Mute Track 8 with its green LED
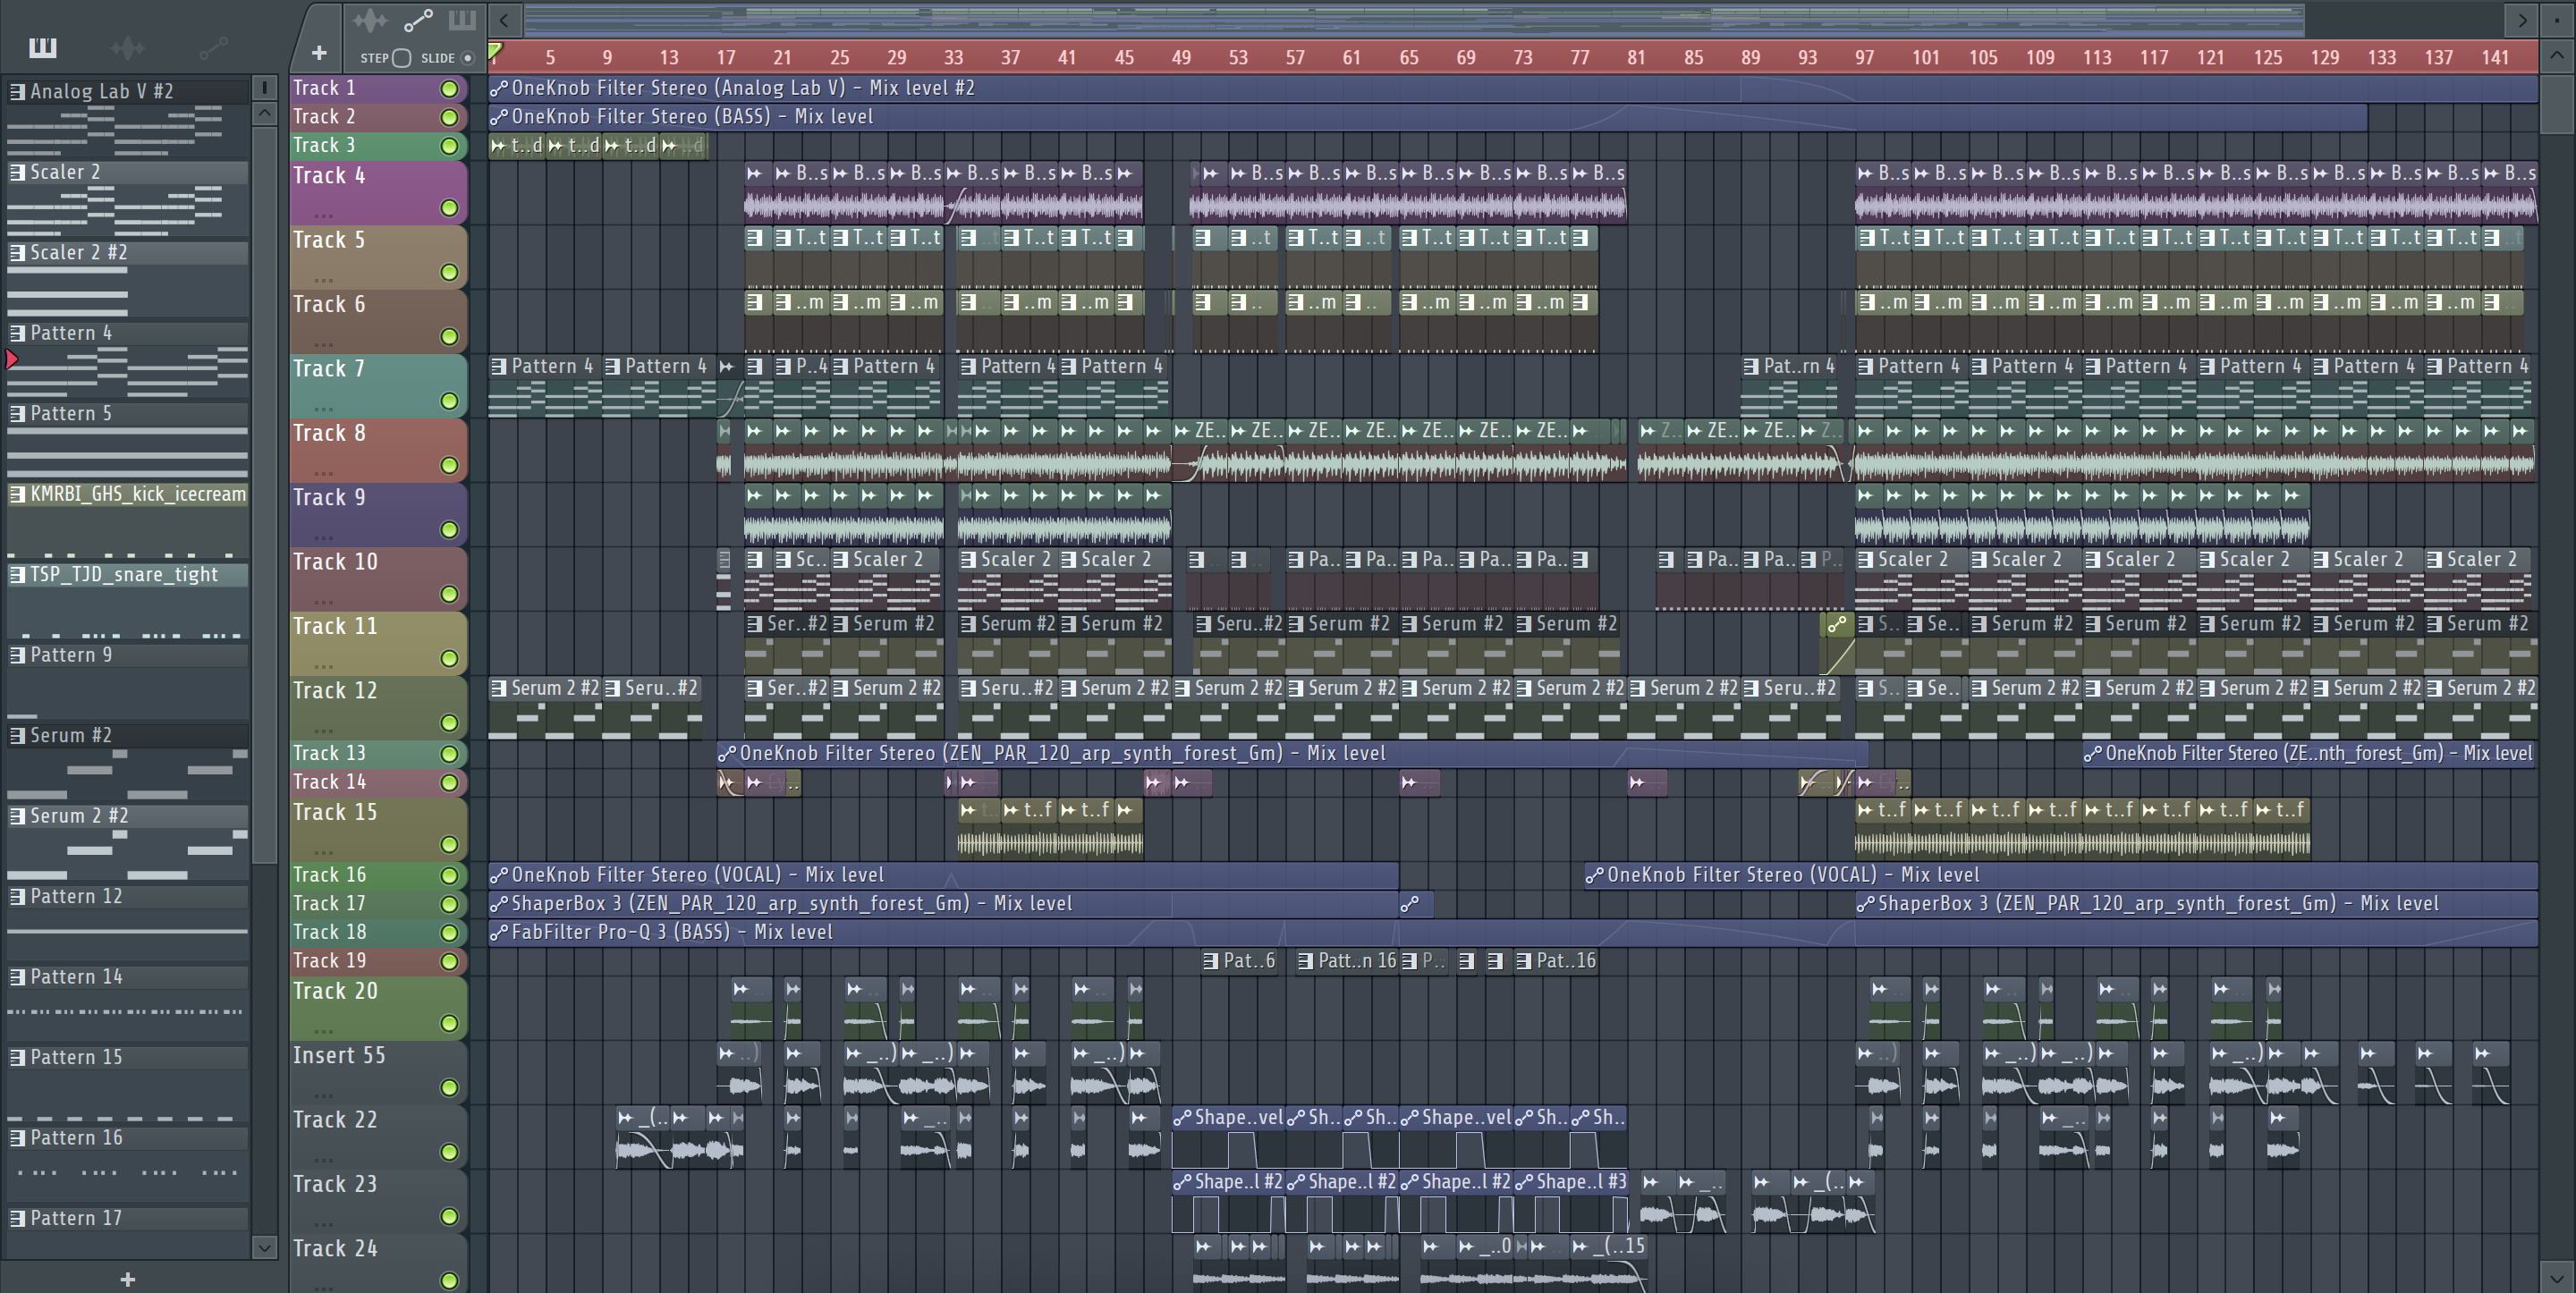This screenshot has width=2576, height=1293. pos(449,465)
